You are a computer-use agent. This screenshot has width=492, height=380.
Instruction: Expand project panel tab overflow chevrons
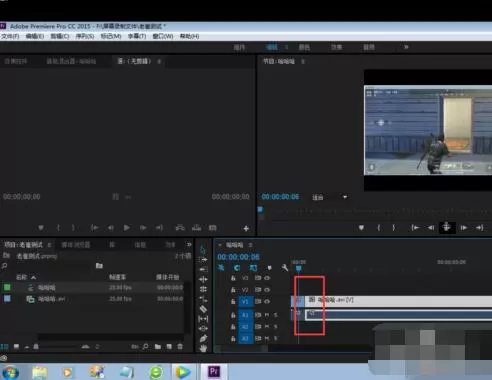pyautogui.click(x=189, y=245)
